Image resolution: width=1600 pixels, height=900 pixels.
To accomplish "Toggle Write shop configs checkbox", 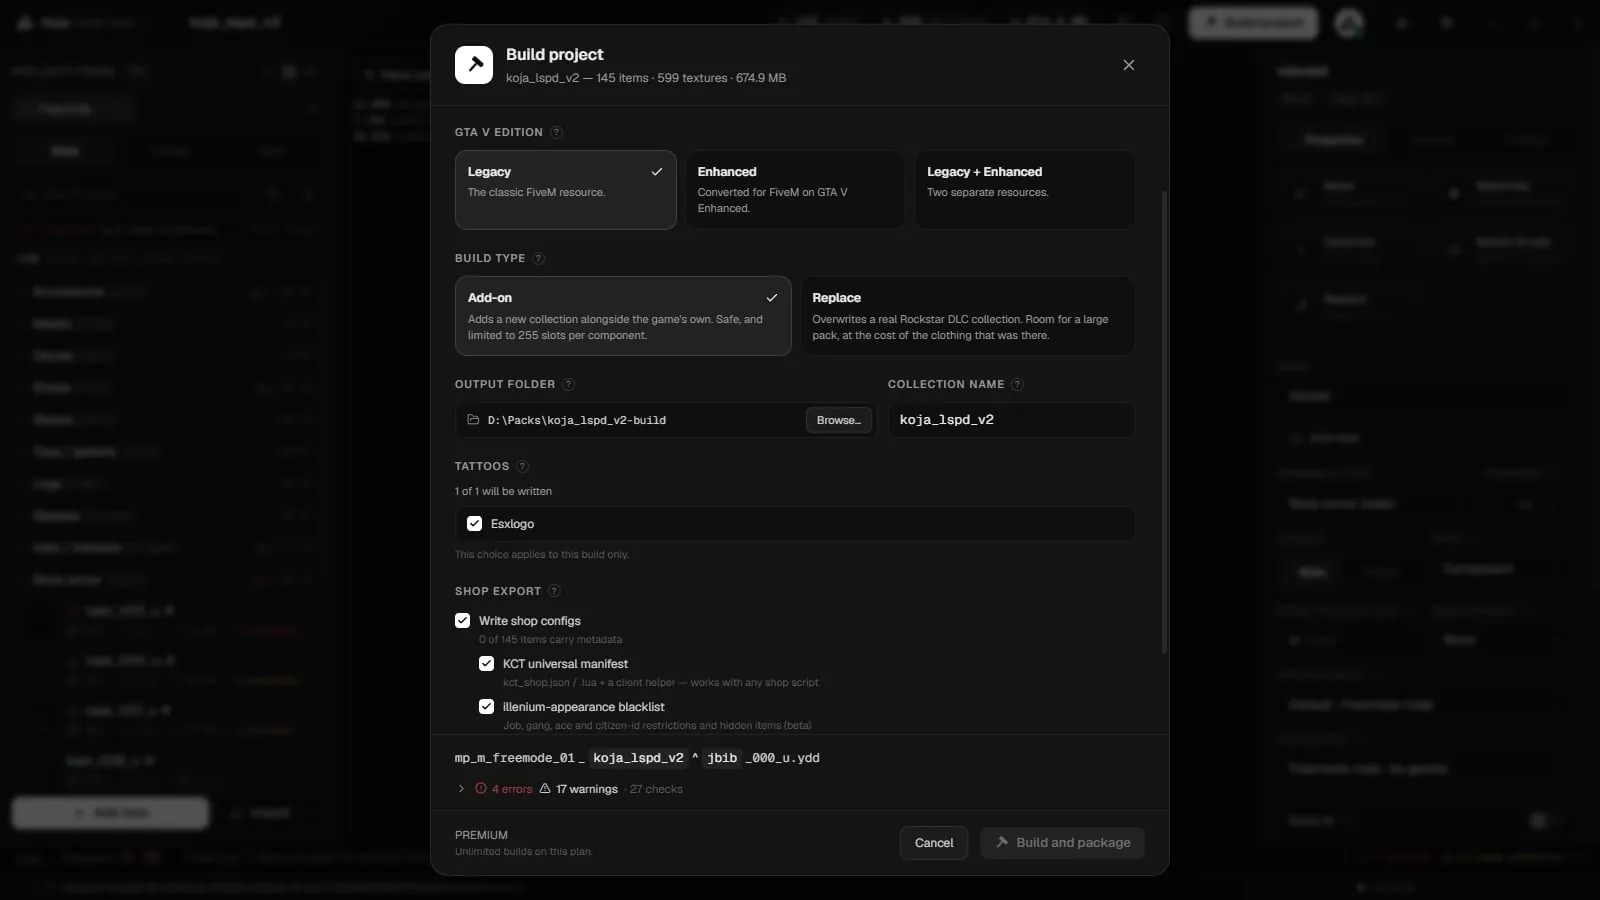I will (x=462, y=621).
